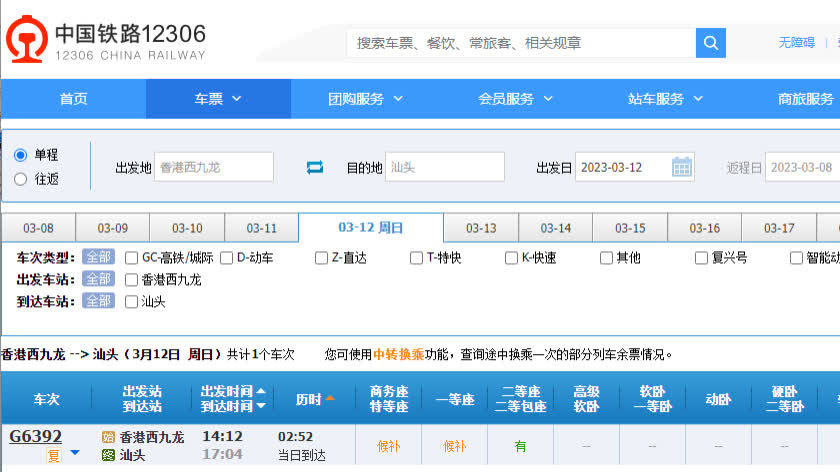840x472 pixels.
Task: Switch to the 03-13 date tab
Action: click(x=481, y=228)
